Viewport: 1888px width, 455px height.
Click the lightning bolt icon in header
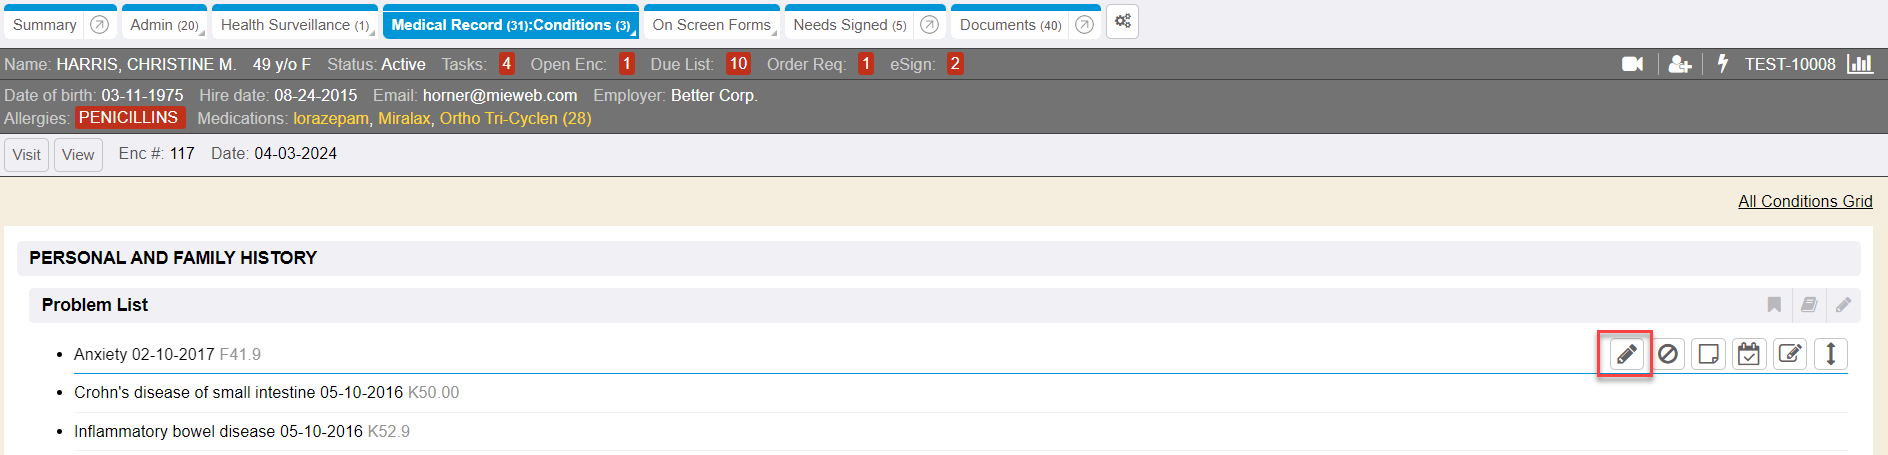tap(1722, 64)
